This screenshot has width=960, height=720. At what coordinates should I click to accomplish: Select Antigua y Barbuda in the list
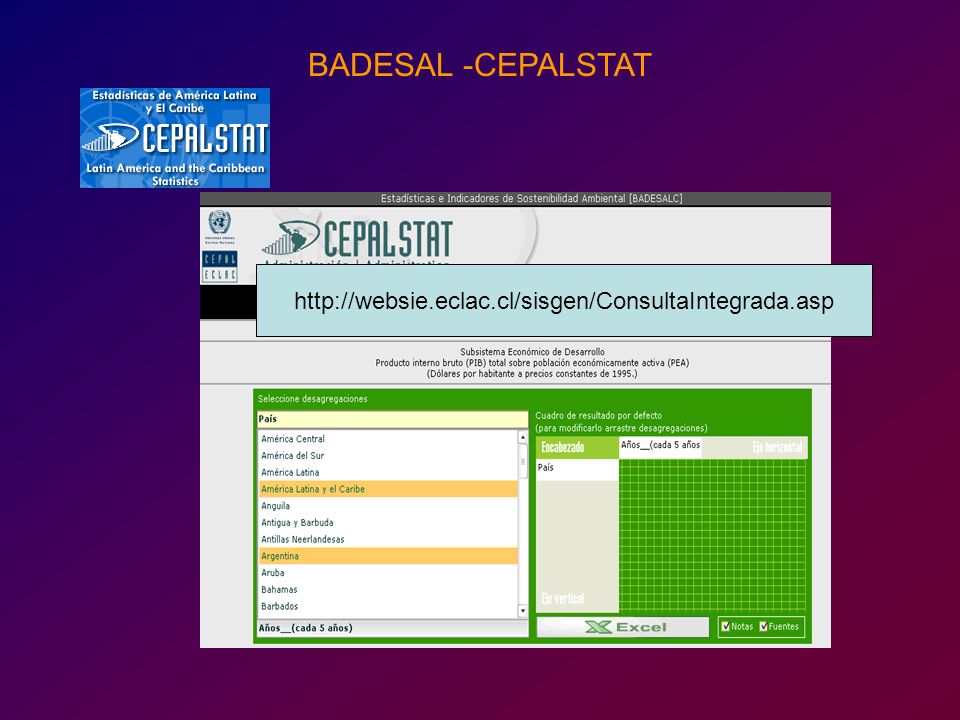388,523
